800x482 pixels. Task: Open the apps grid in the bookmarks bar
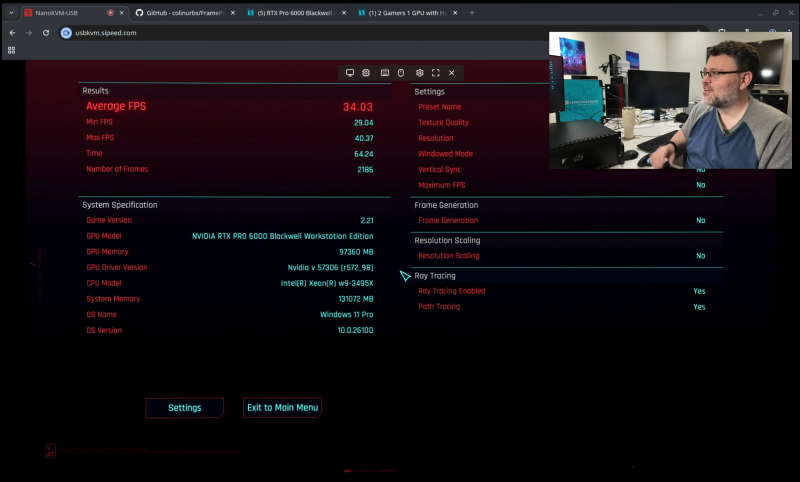[12, 50]
